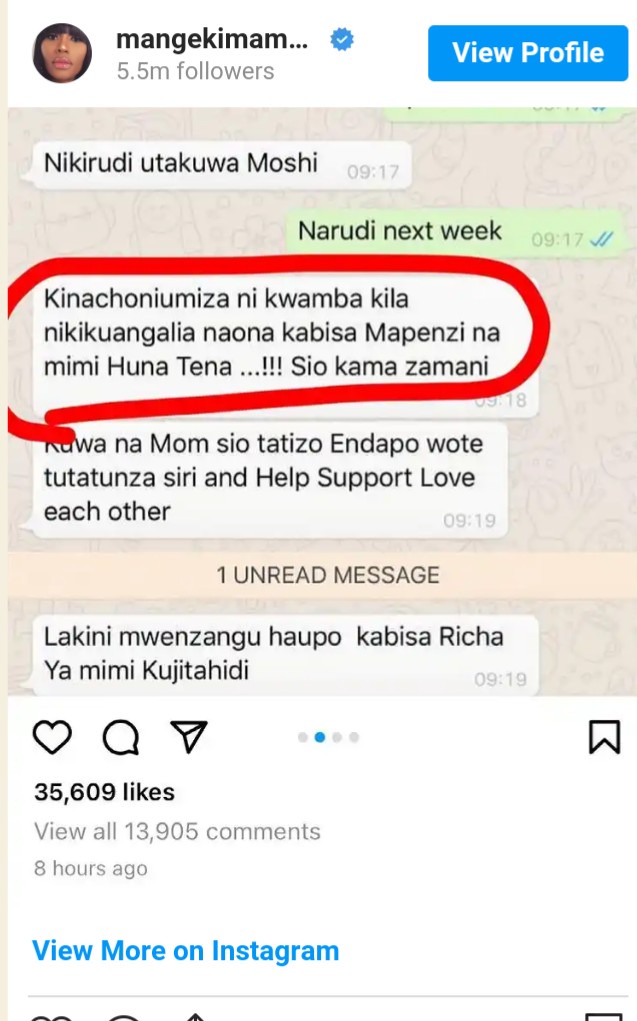Screen dimensions: 637x1021
Task: Share post using the paper plane icon
Action: [x=189, y=736]
